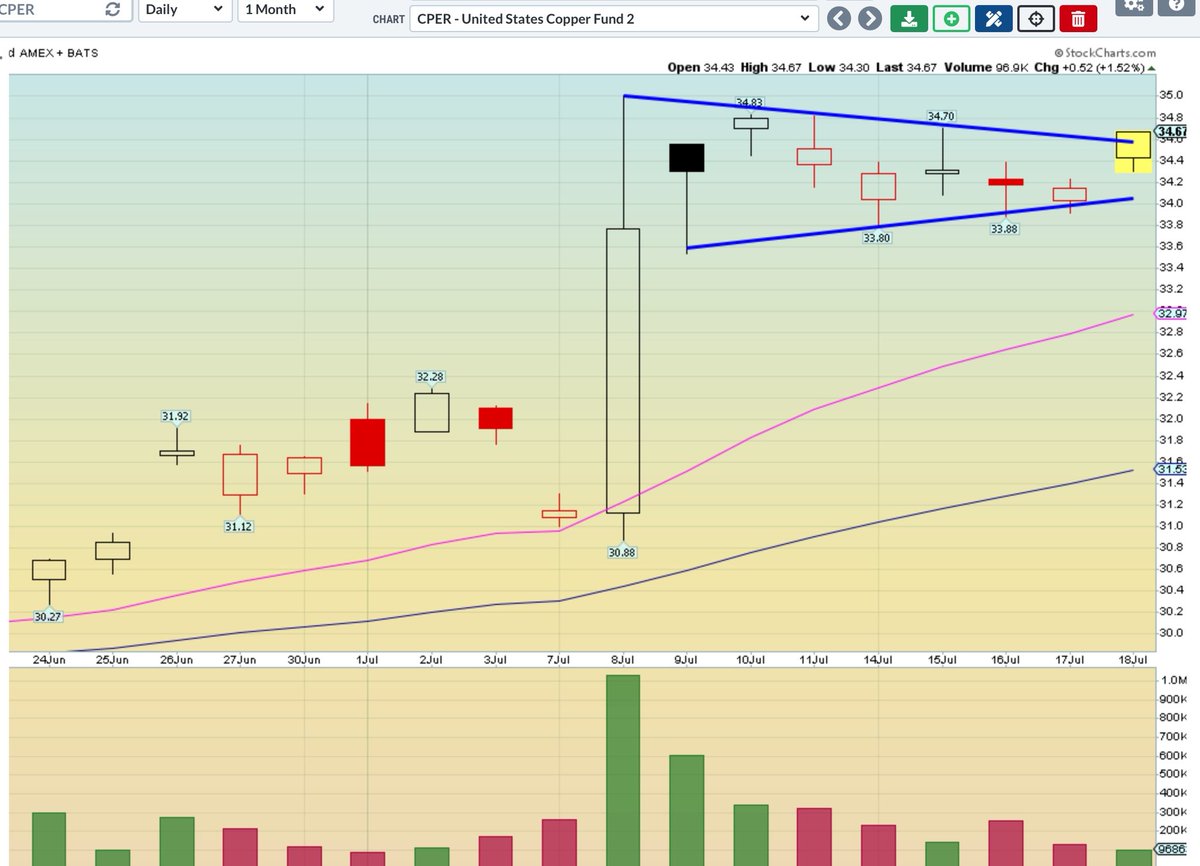Click the 30.27 price label
Viewport: 1200px width, 866px height.
pos(48,617)
